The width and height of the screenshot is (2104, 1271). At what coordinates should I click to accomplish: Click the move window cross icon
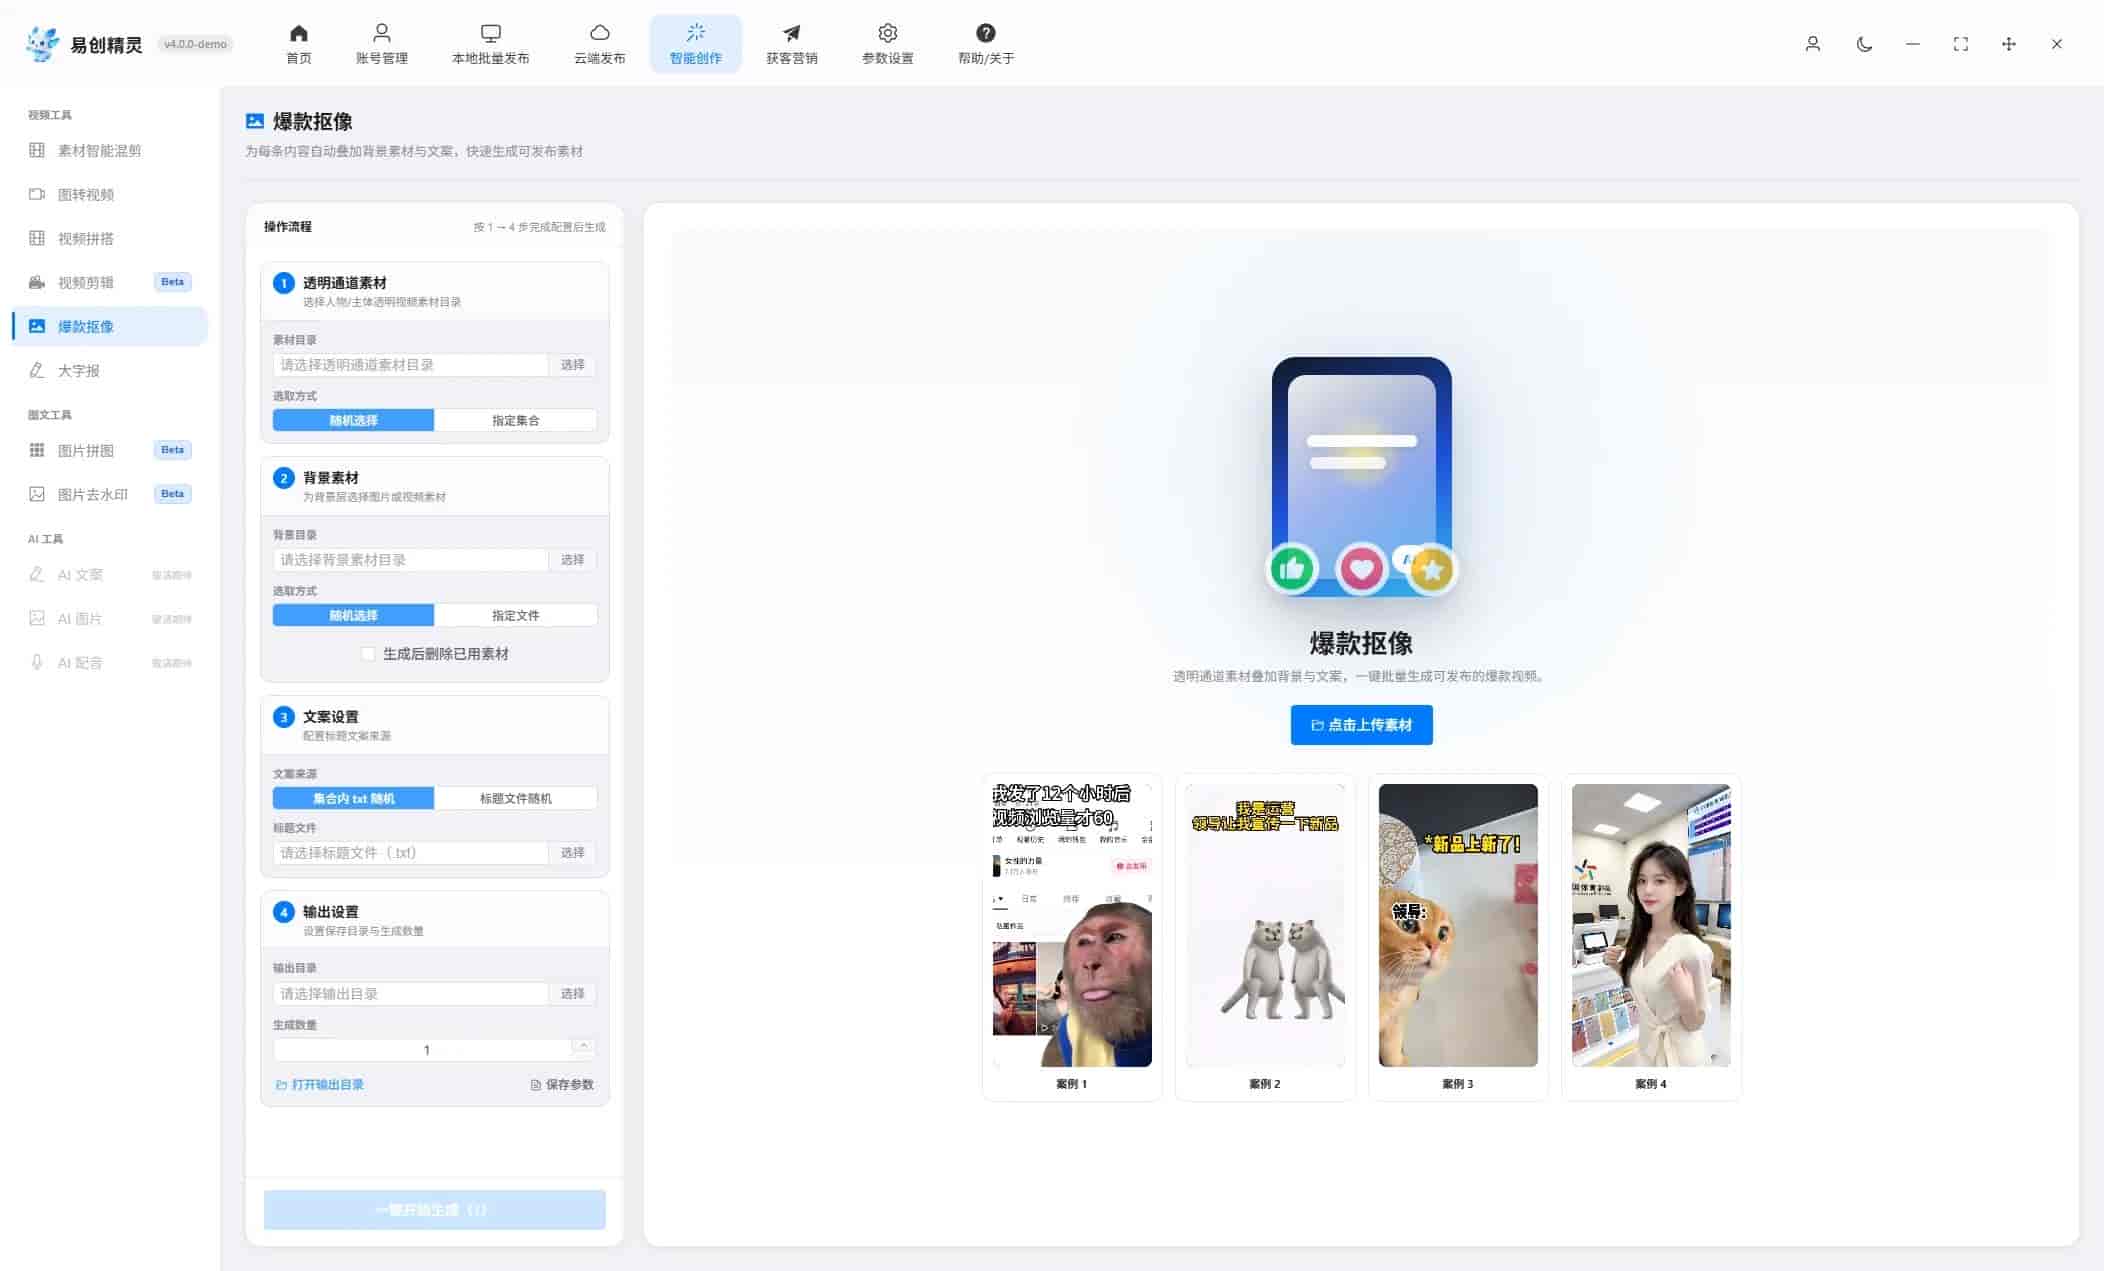tap(2008, 44)
